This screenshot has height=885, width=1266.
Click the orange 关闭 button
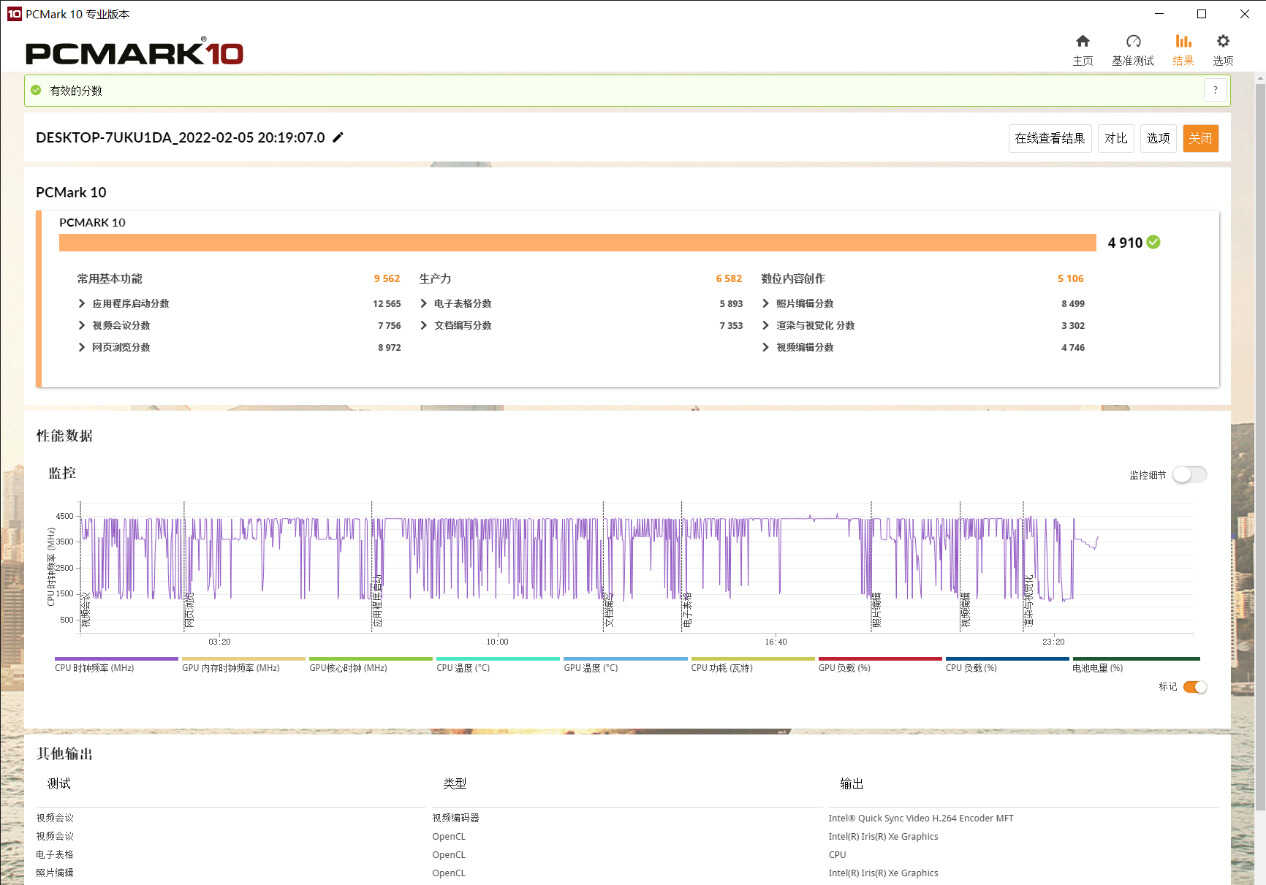pyautogui.click(x=1201, y=138)
